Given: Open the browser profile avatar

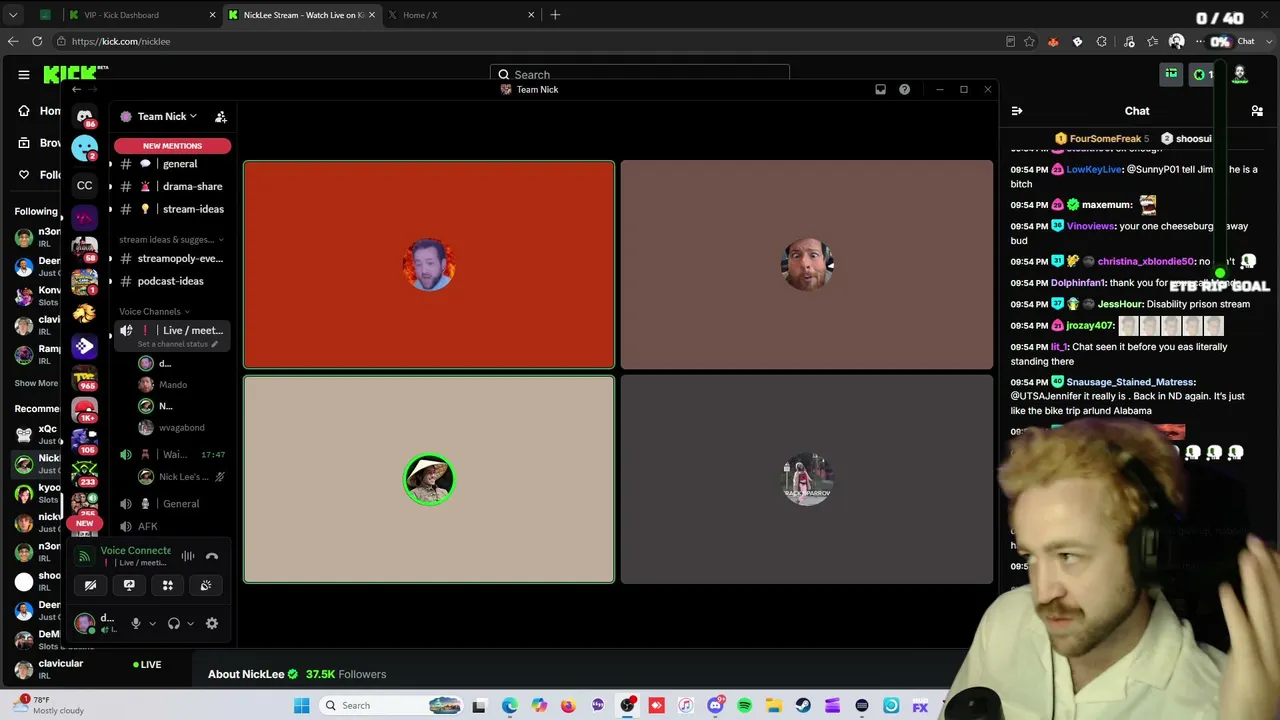Looking at the screenshot, I should pos(1177,41).
